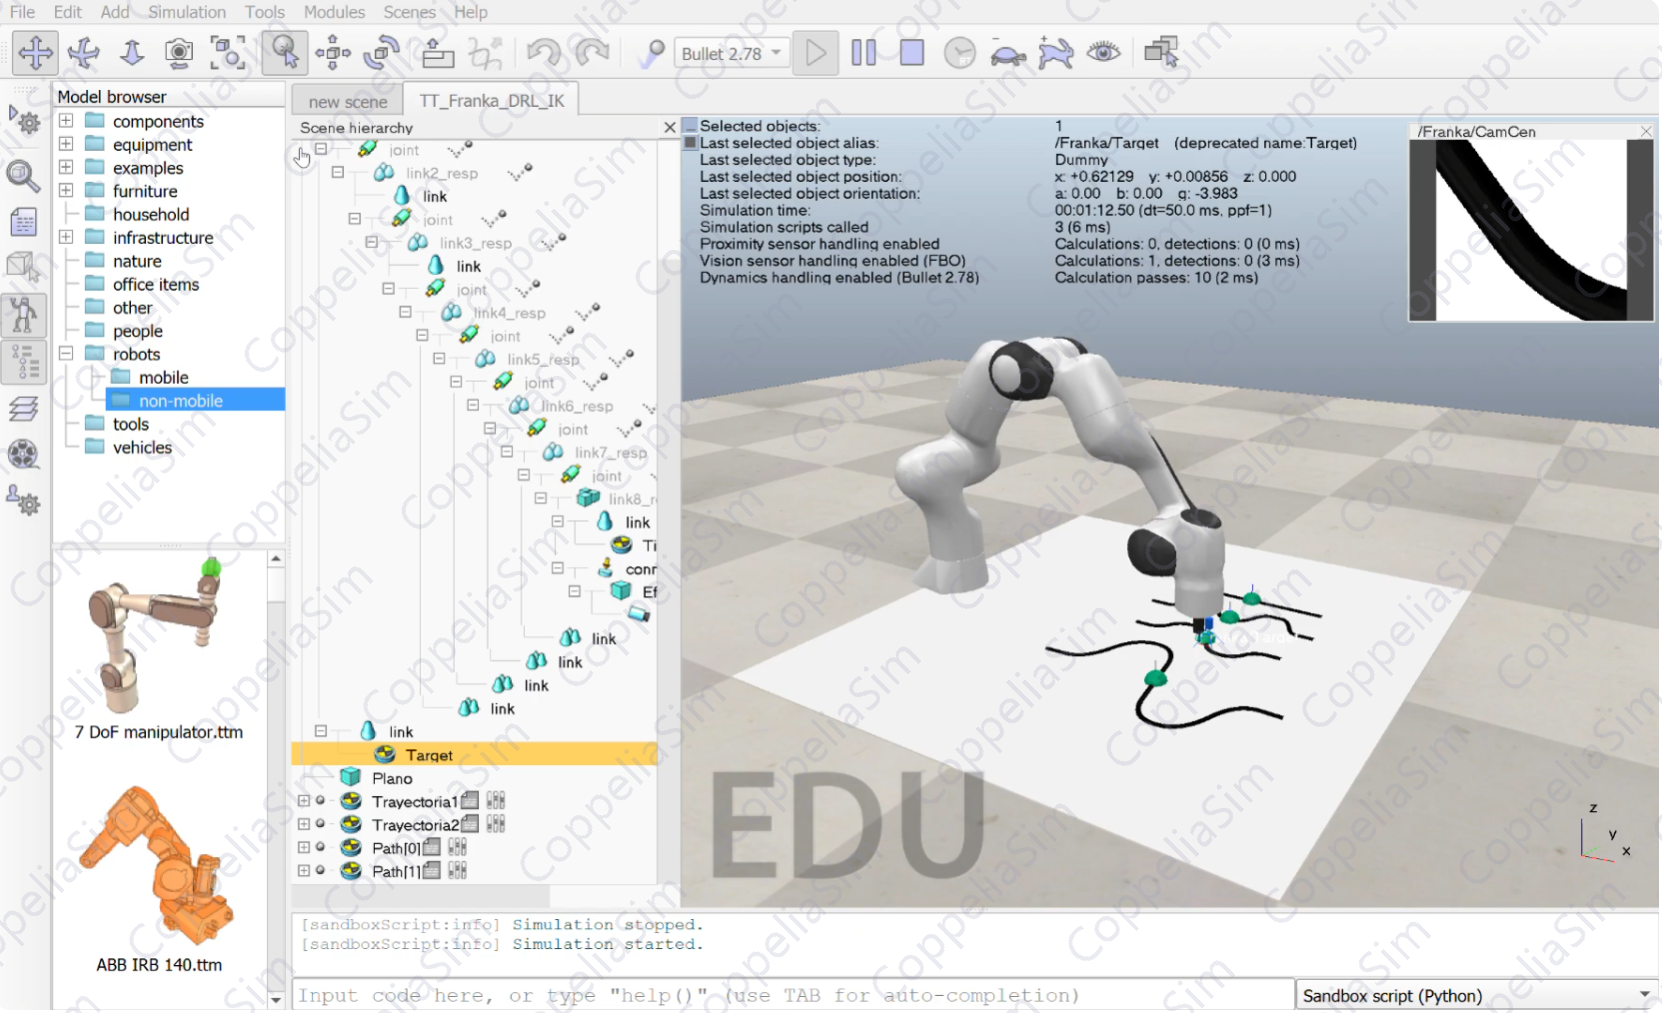Screen dimensions: 1662x1013
Task: Expand the Trayectoria1 tree node
Action: 304,800
